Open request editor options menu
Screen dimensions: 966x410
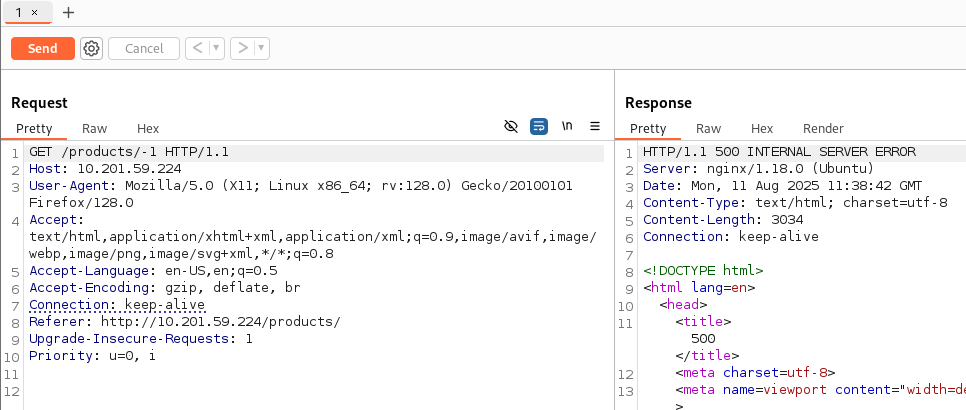coord(595,126)
